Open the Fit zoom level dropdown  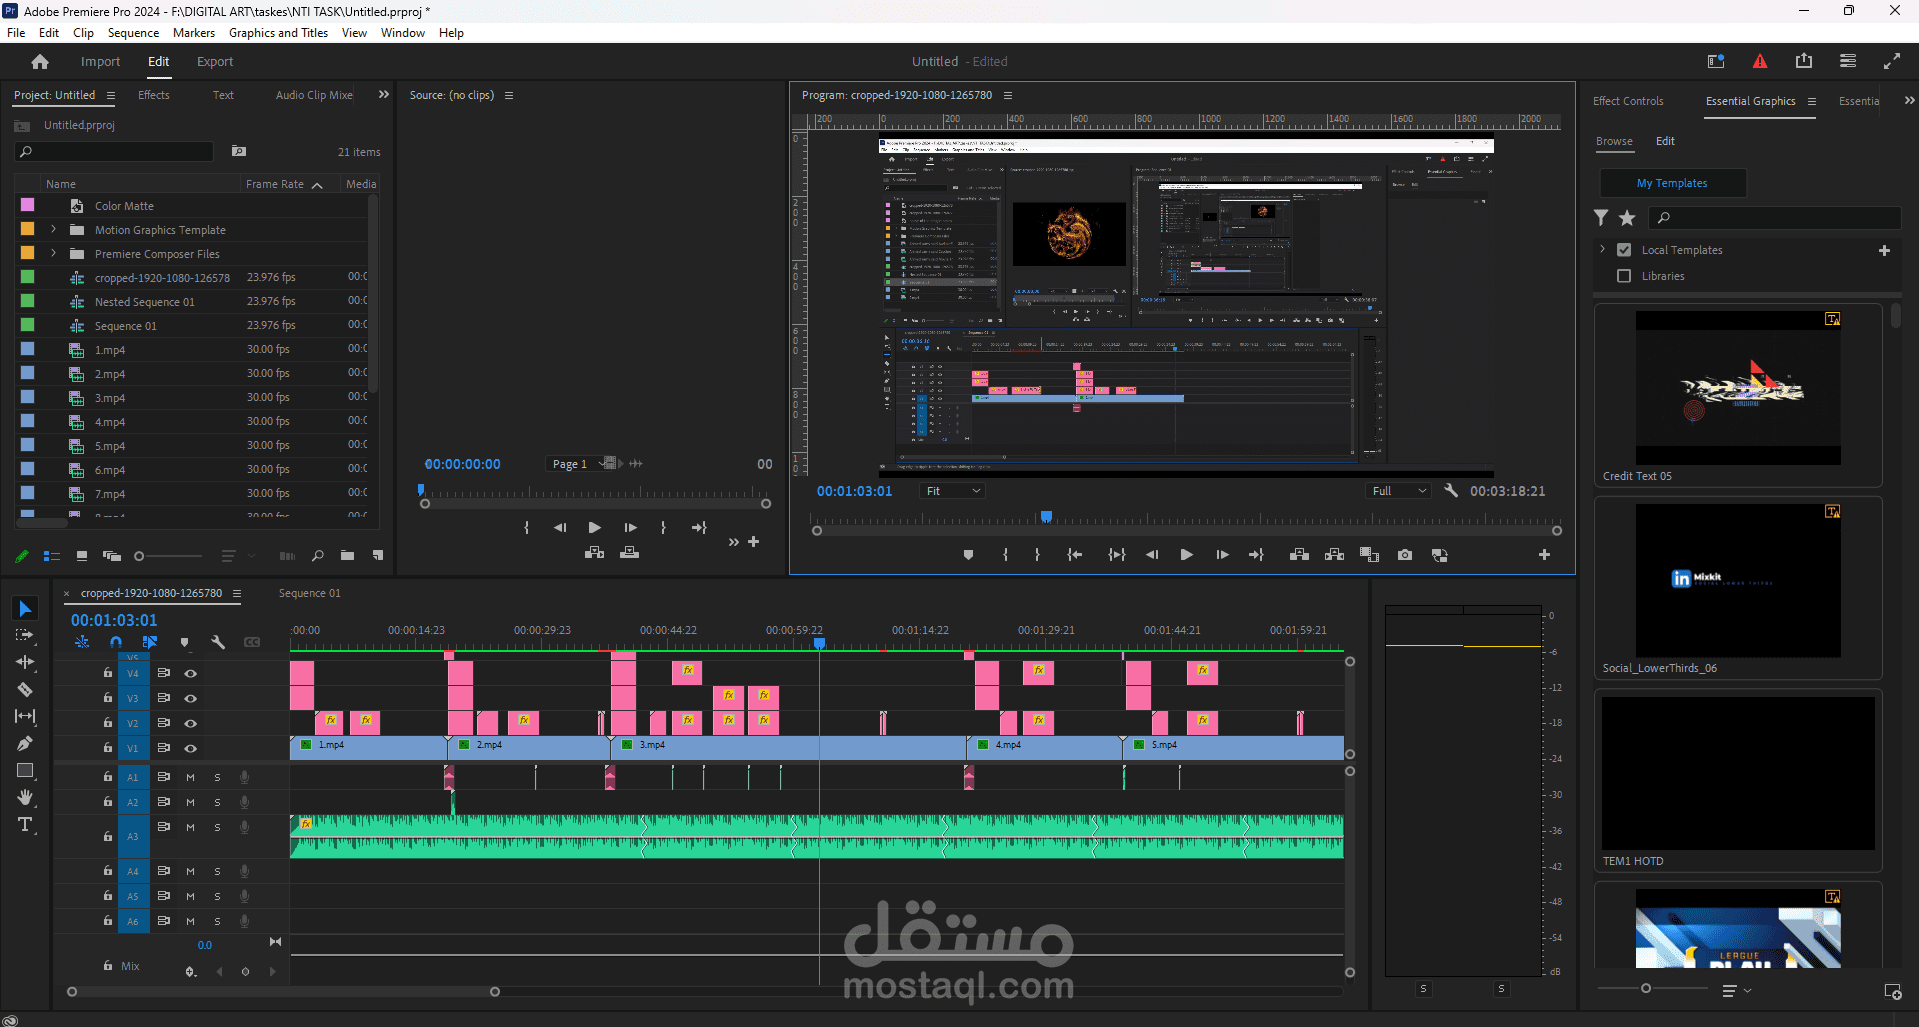pos(953,491)
